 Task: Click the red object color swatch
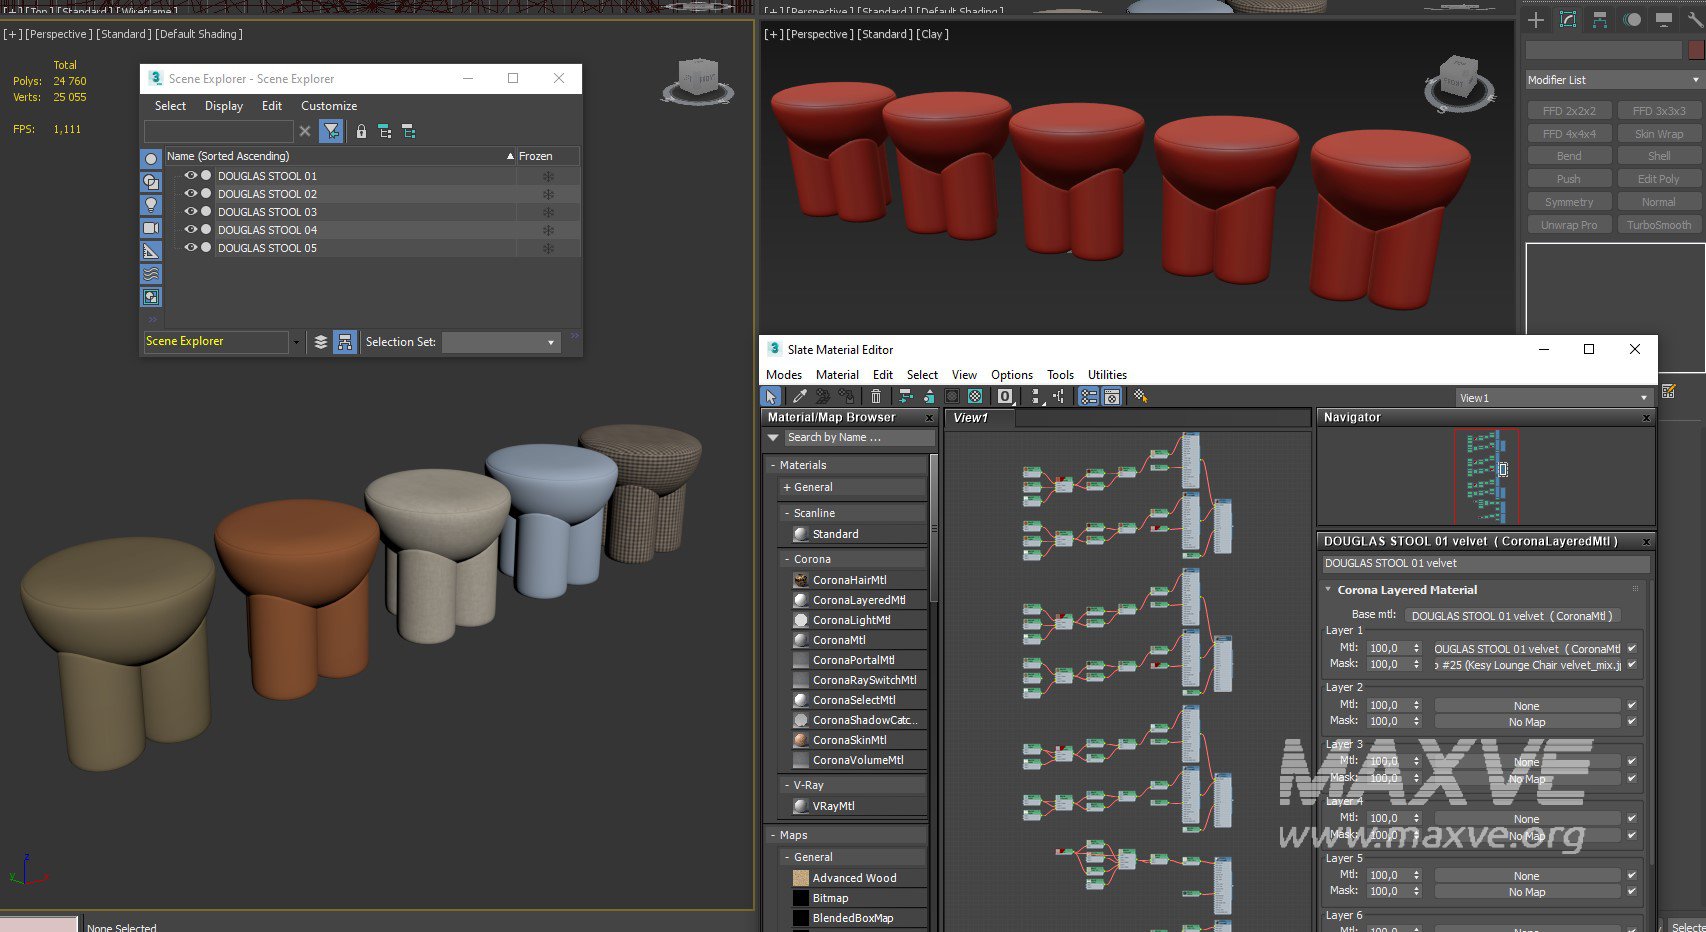1696,50
